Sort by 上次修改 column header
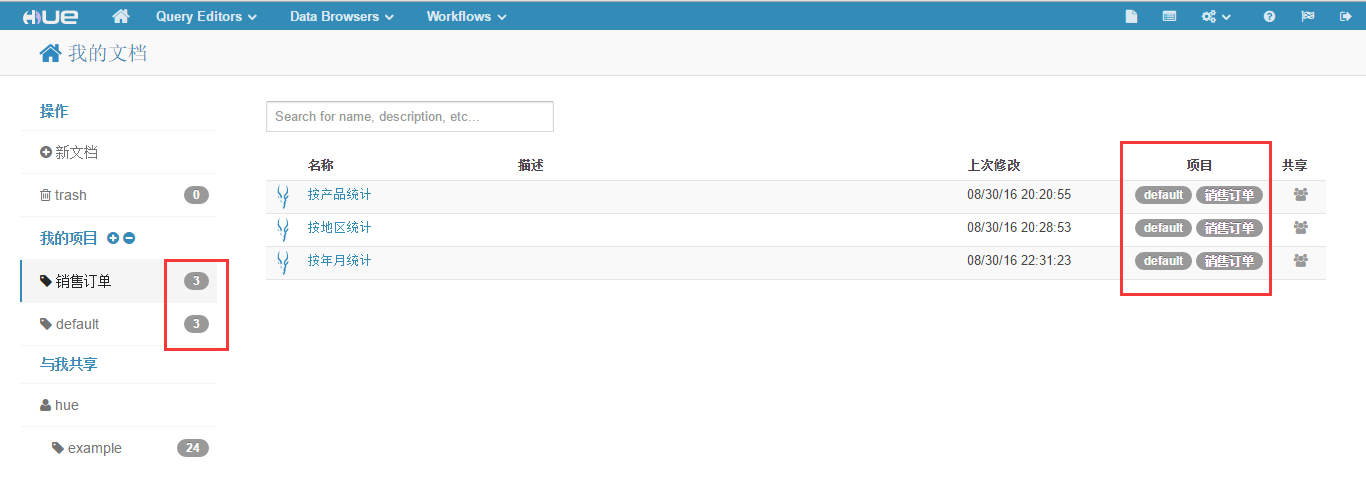Image resolution: width=1366 pixels, height=485 pixels. [994, 165]
